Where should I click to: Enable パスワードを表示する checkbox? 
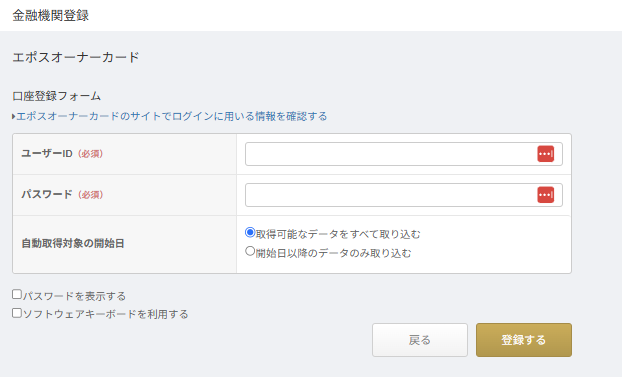pyautogui.click(x=17, y=294)
